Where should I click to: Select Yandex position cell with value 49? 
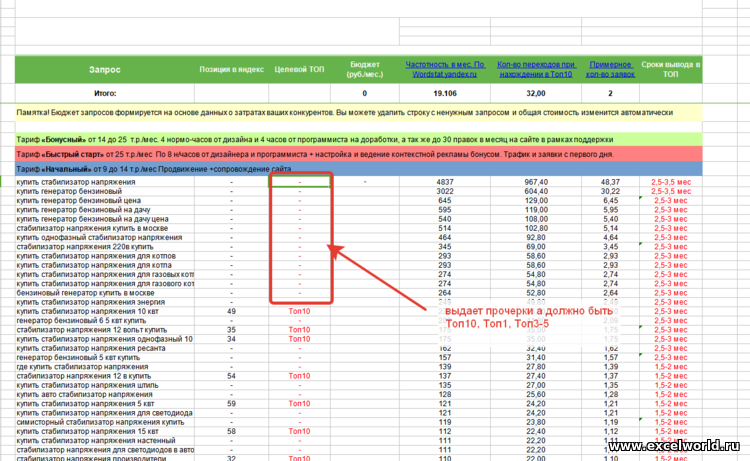(x=232, y=311)
